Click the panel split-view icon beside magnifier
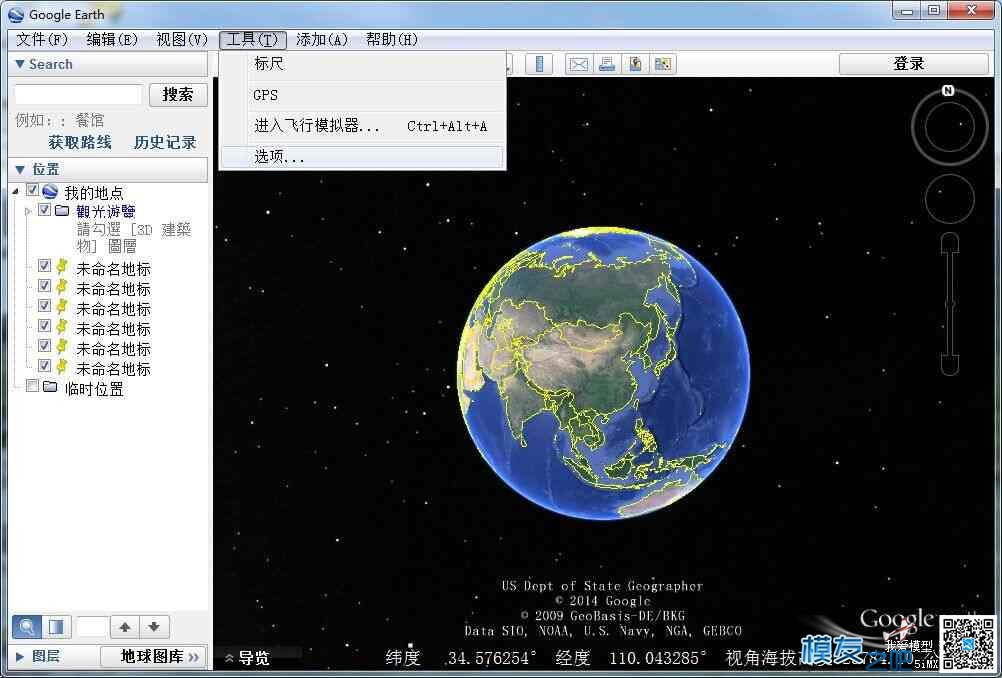The width and height of the screenshot is (1002, 678). point(56,627)
